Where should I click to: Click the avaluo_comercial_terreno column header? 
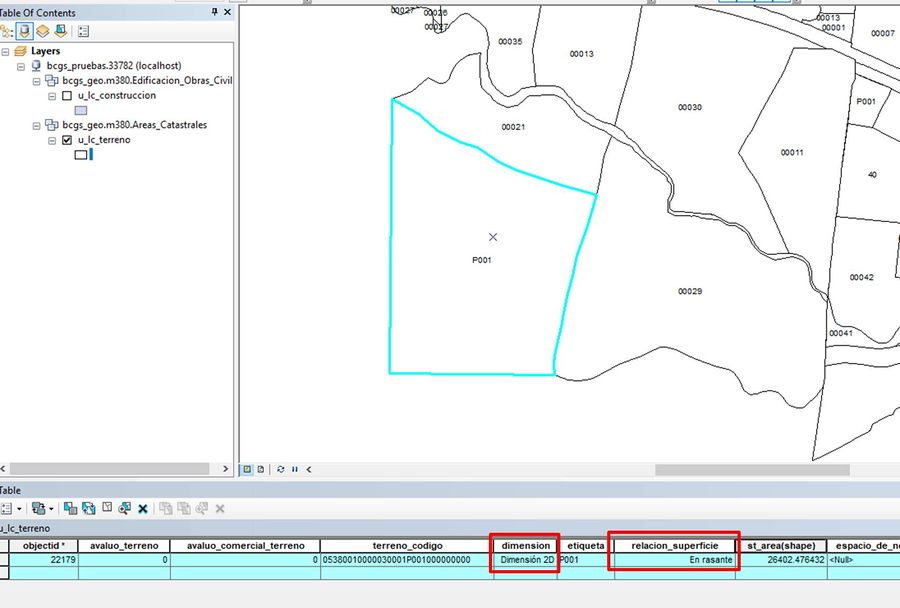[245, 545]
